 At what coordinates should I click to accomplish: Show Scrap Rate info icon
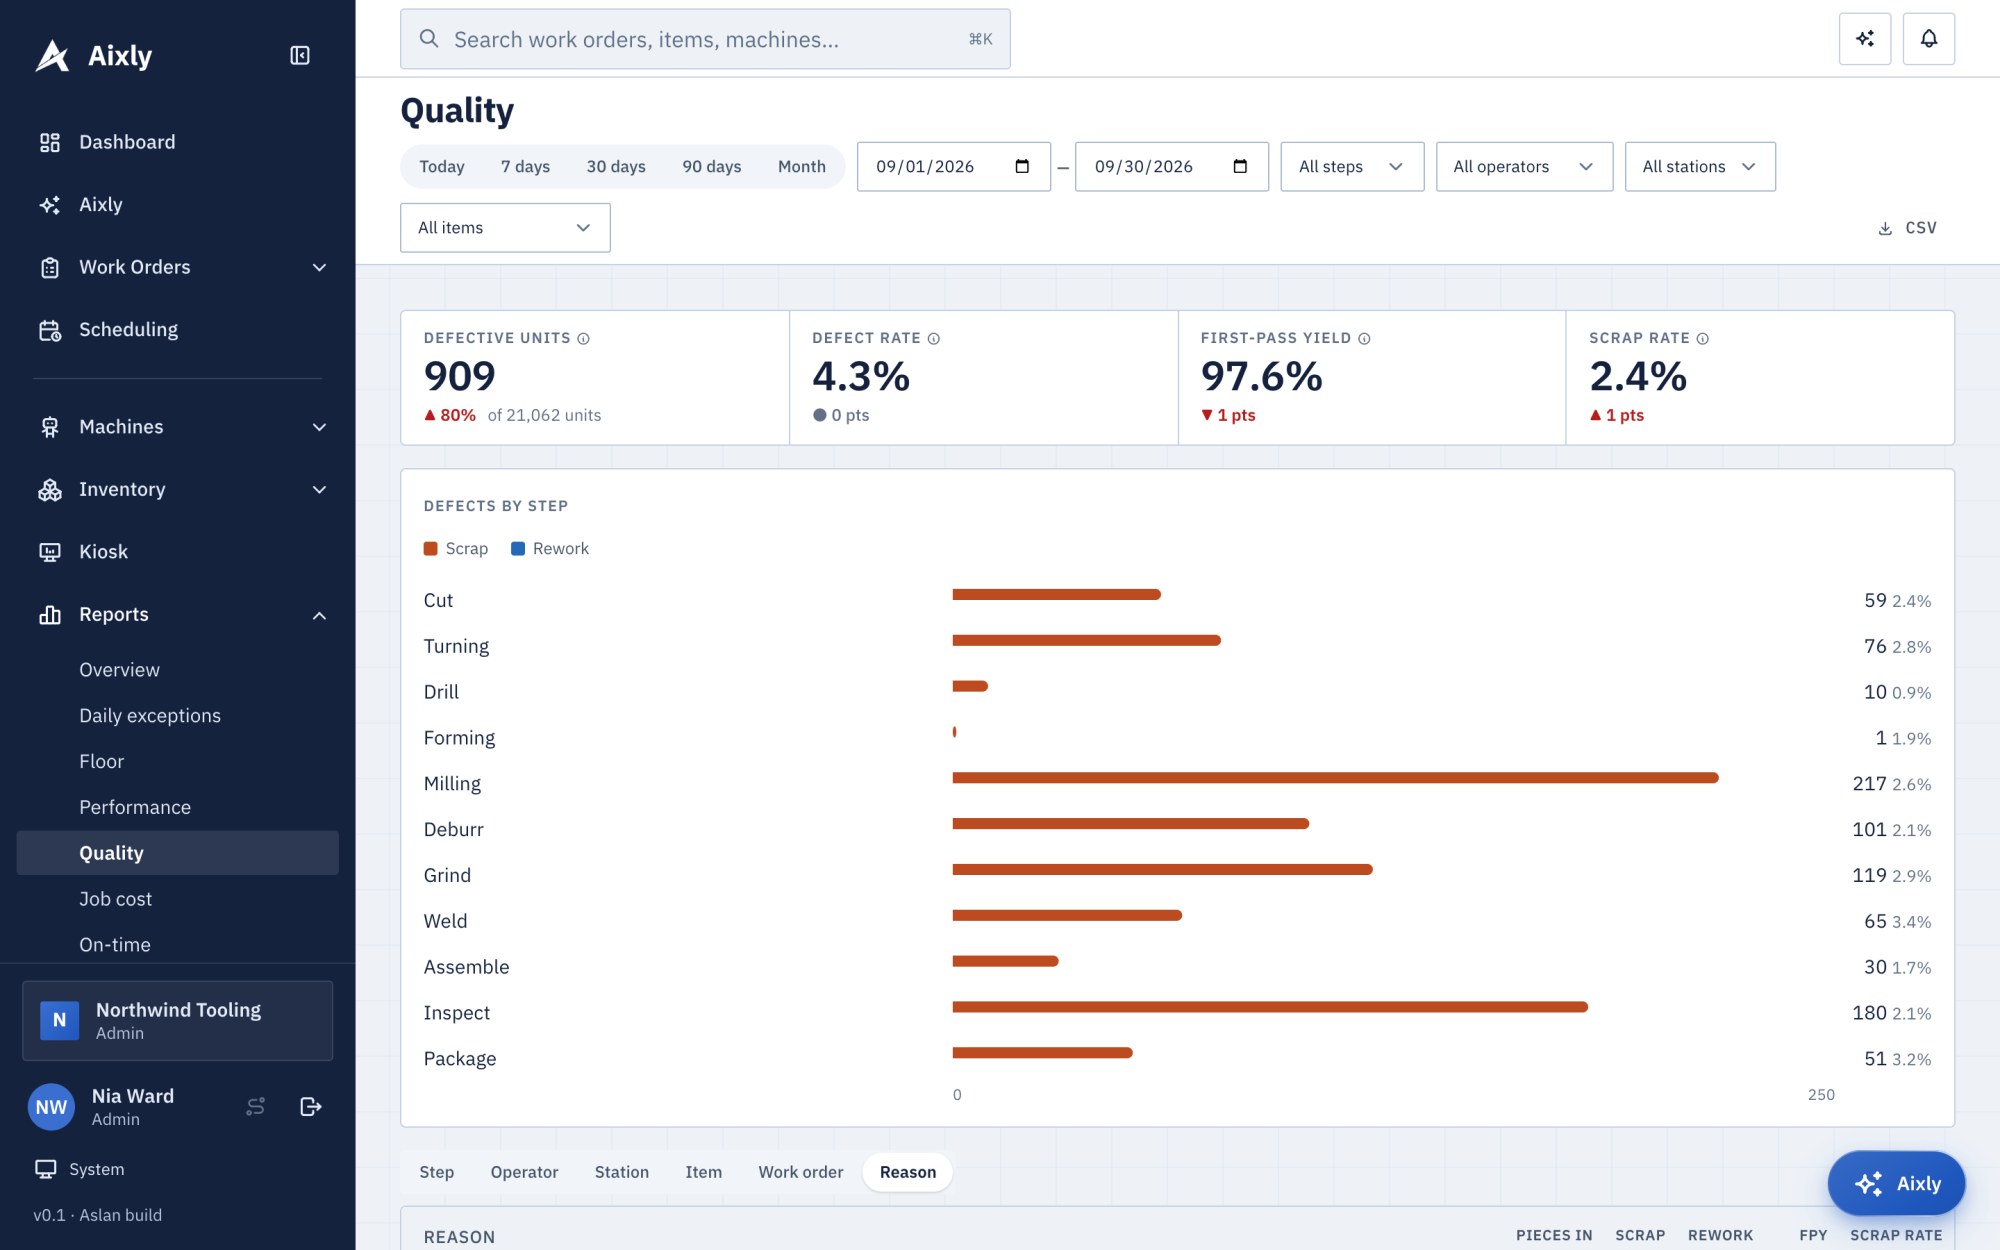click(x=1703, y=339)
